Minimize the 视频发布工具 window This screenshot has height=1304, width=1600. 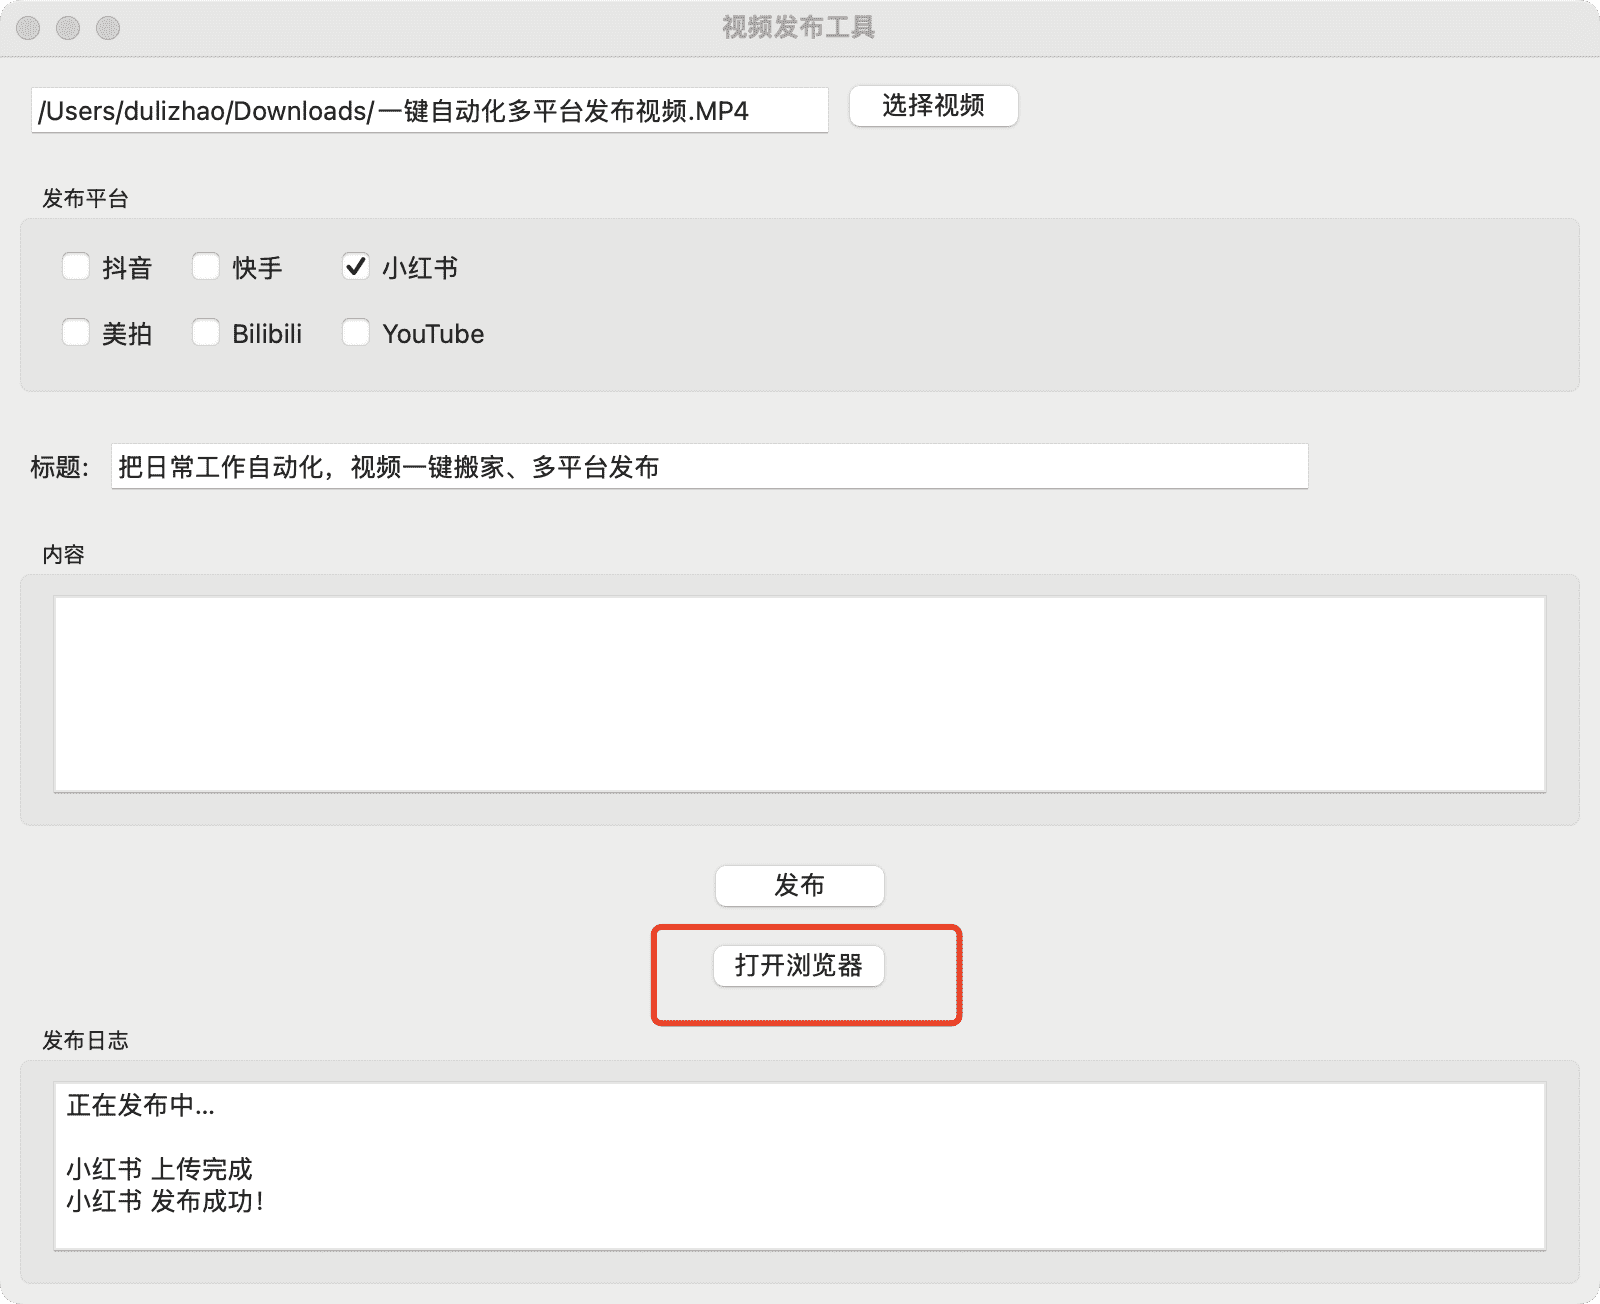(68, 28)
